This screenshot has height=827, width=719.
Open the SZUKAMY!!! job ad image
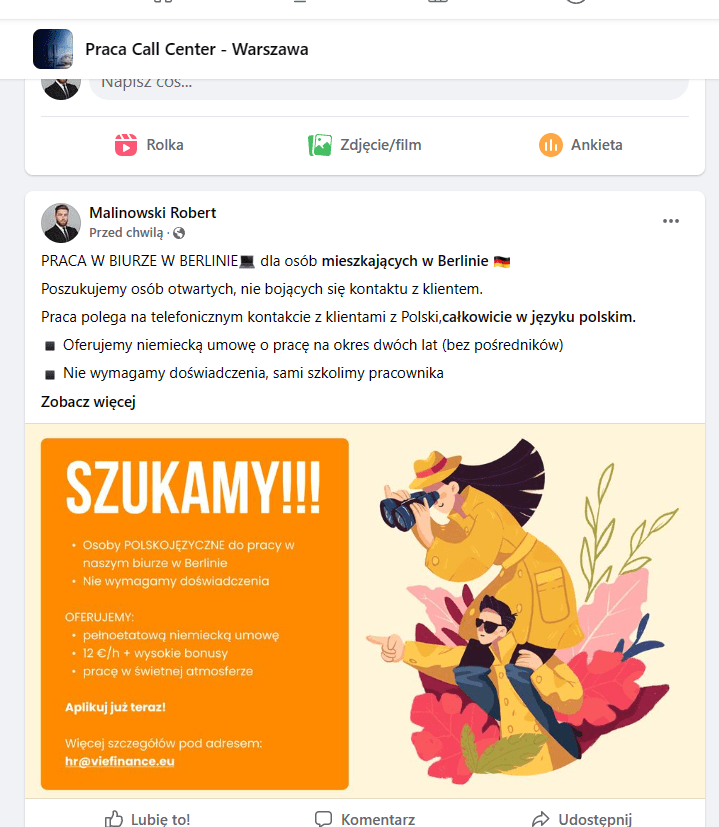(365, 611)
